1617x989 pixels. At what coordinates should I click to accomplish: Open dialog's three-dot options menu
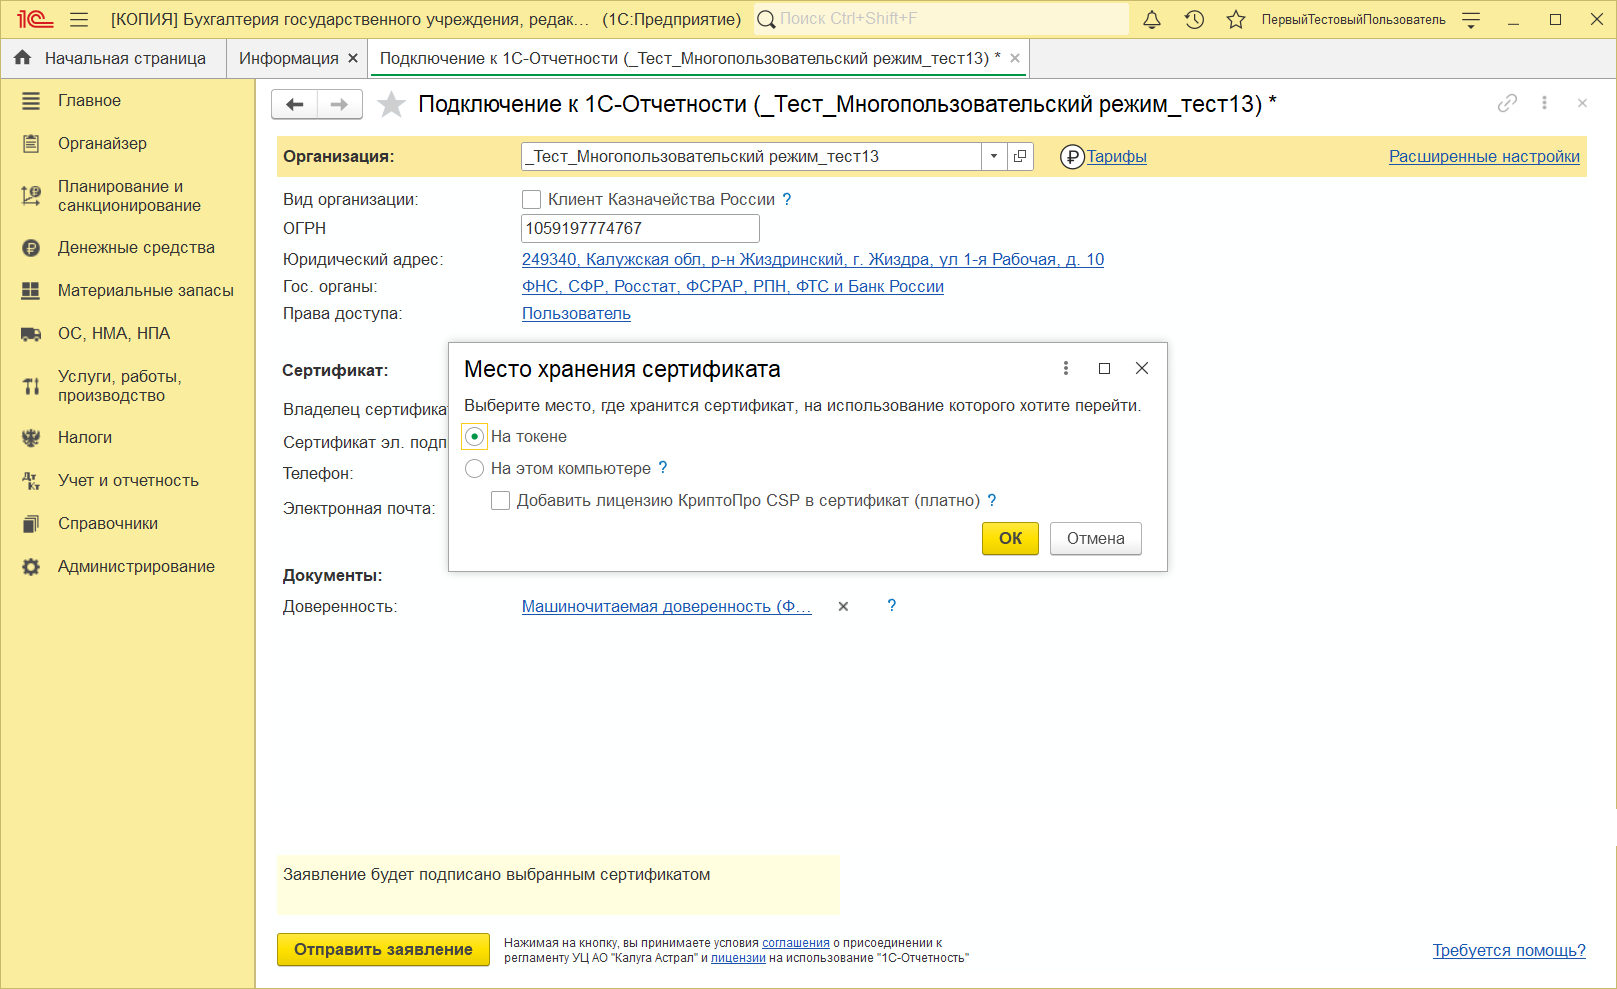[1066, 368]
